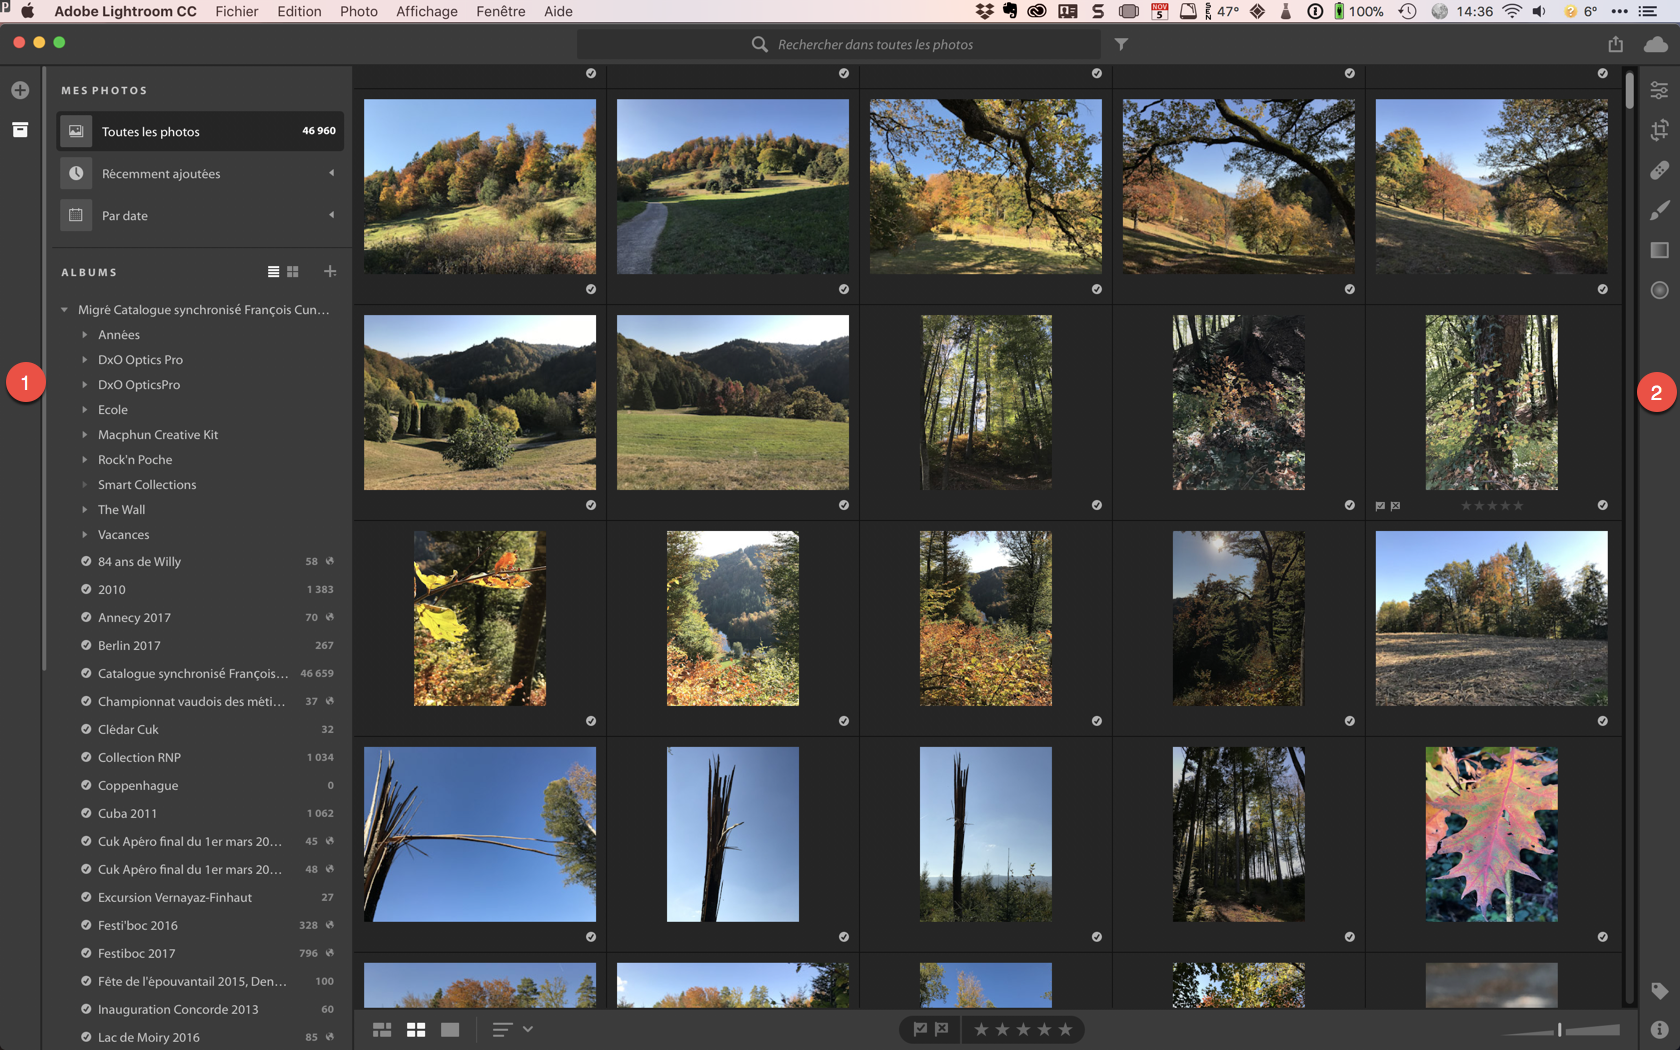Image resolution: width=1680 pixels, height=1050 pixels.
Task: Open Dropbox menu bar icon
Action: pyautogui.click(x=984, y=11)
